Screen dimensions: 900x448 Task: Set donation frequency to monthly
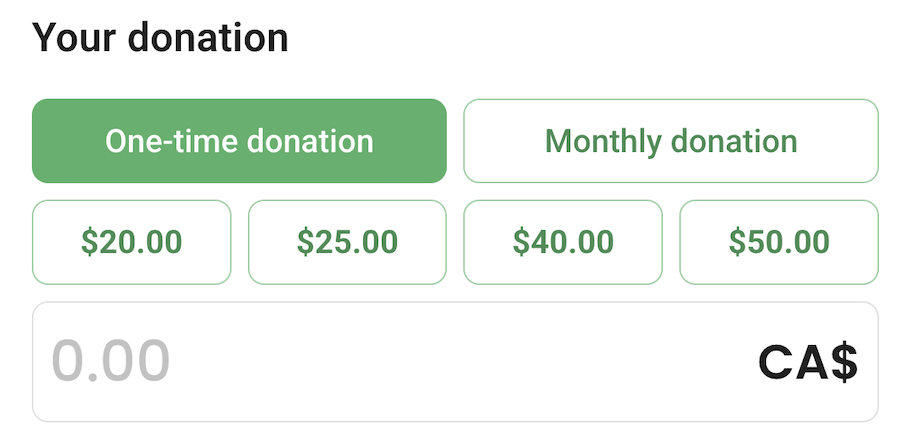[x=671, y=141]
